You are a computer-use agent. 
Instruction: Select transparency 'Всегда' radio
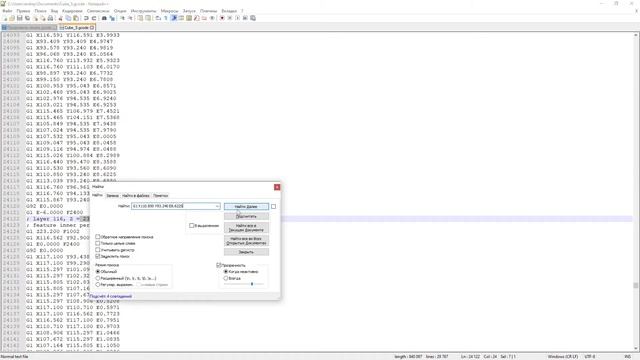[226, 278]
